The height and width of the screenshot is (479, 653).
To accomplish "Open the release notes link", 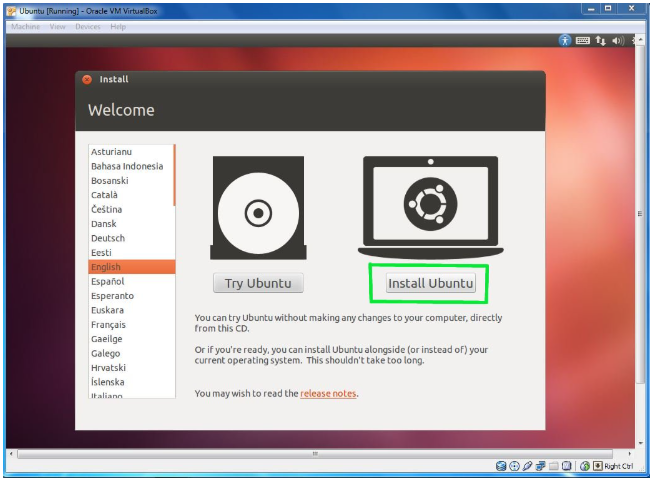I will (x=328, y=393).
